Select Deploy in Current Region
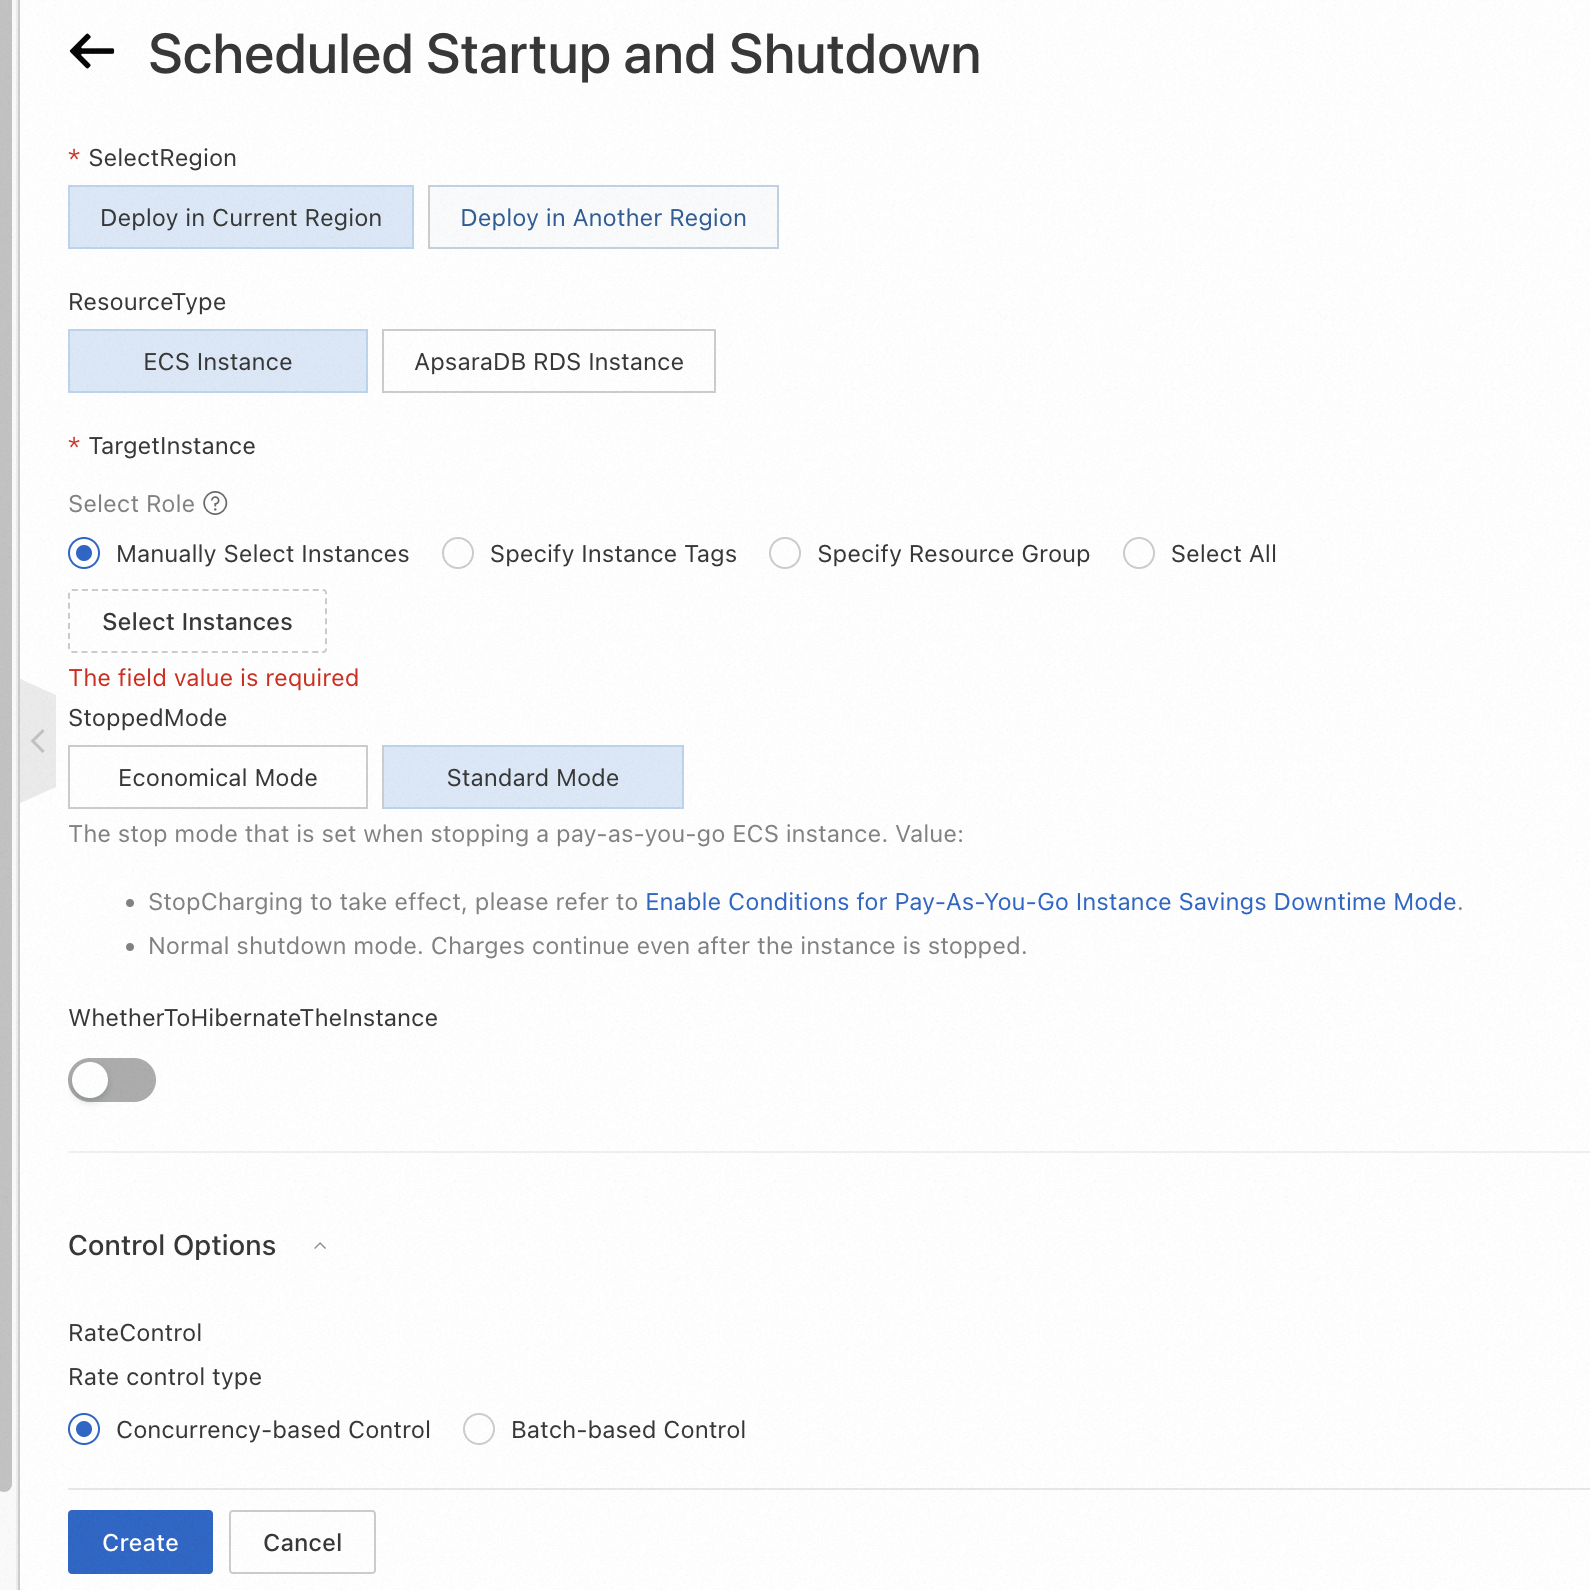Screen dimensions: 1590x1590 tap(241, 217)
